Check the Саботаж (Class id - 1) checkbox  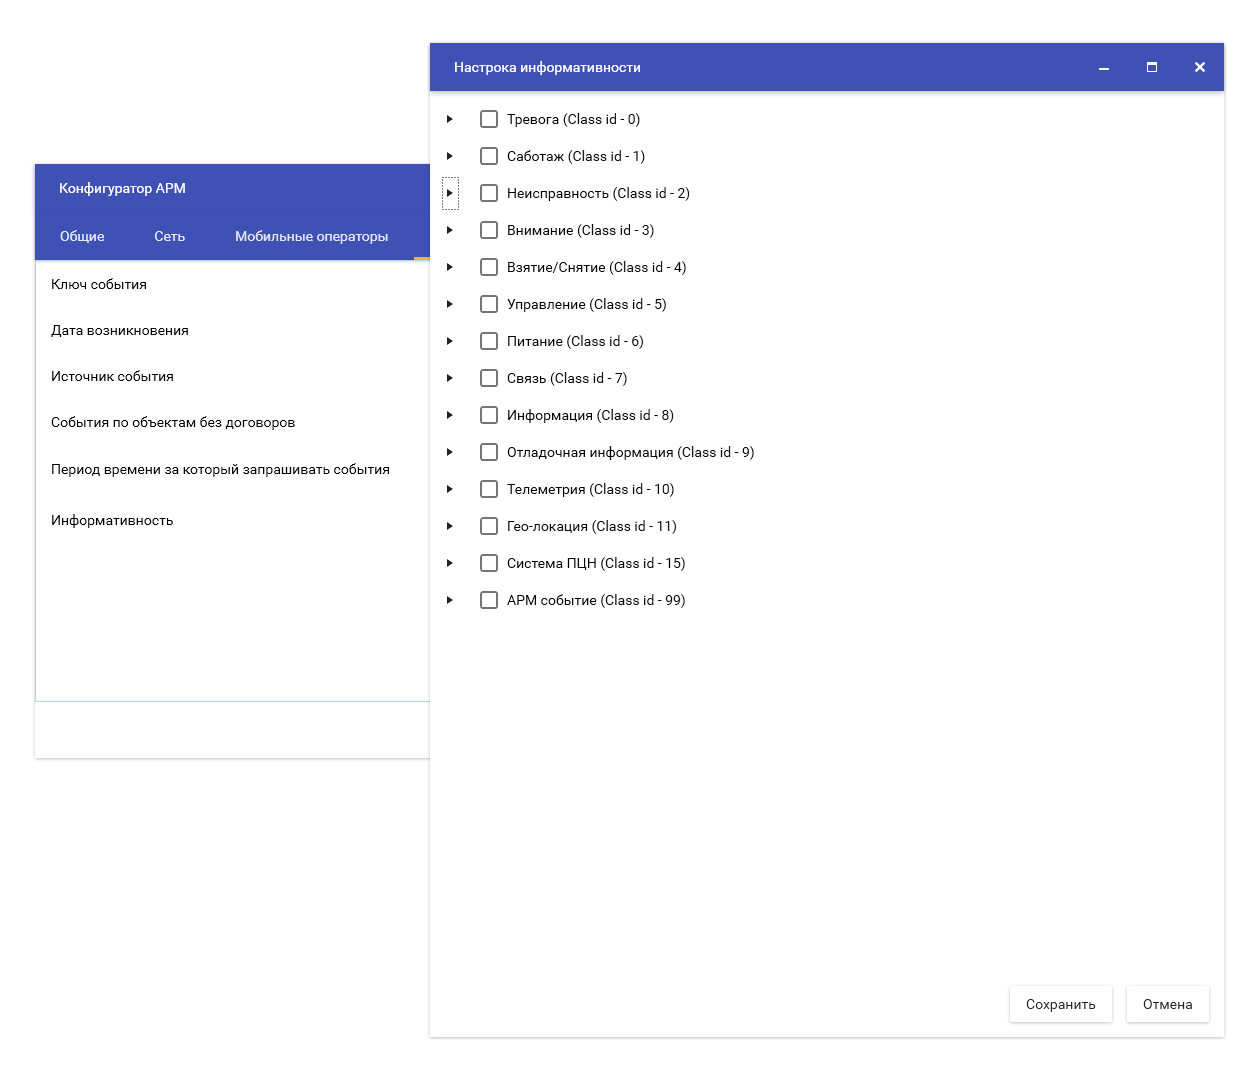[489, 156]
